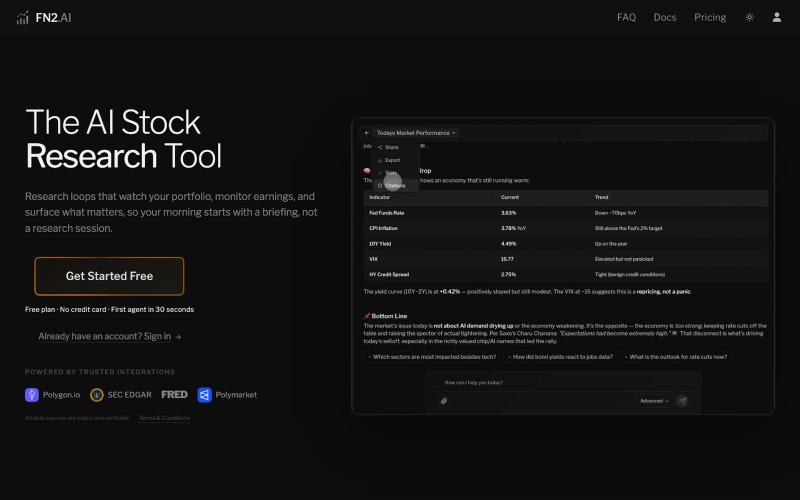
Task: Click the 'VIX' row label
Action: point(373,259)
